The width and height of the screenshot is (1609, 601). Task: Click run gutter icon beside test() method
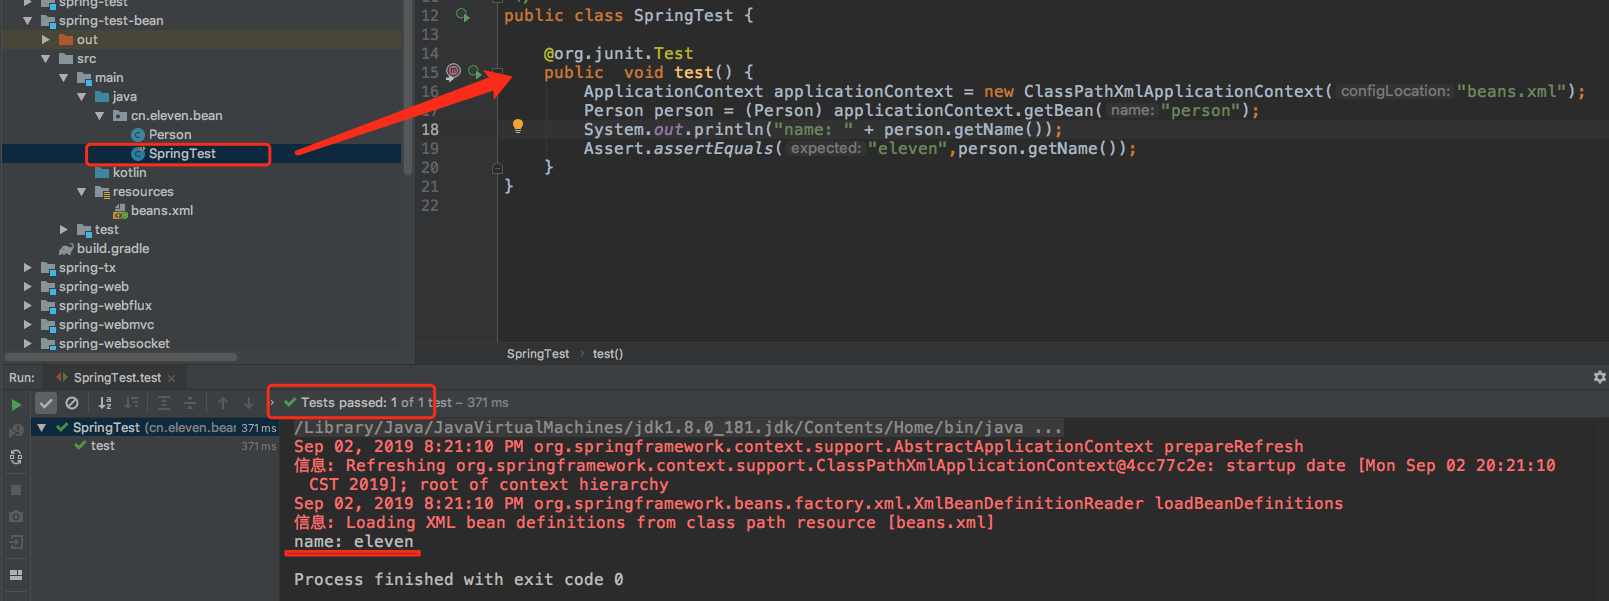point(475,72)
